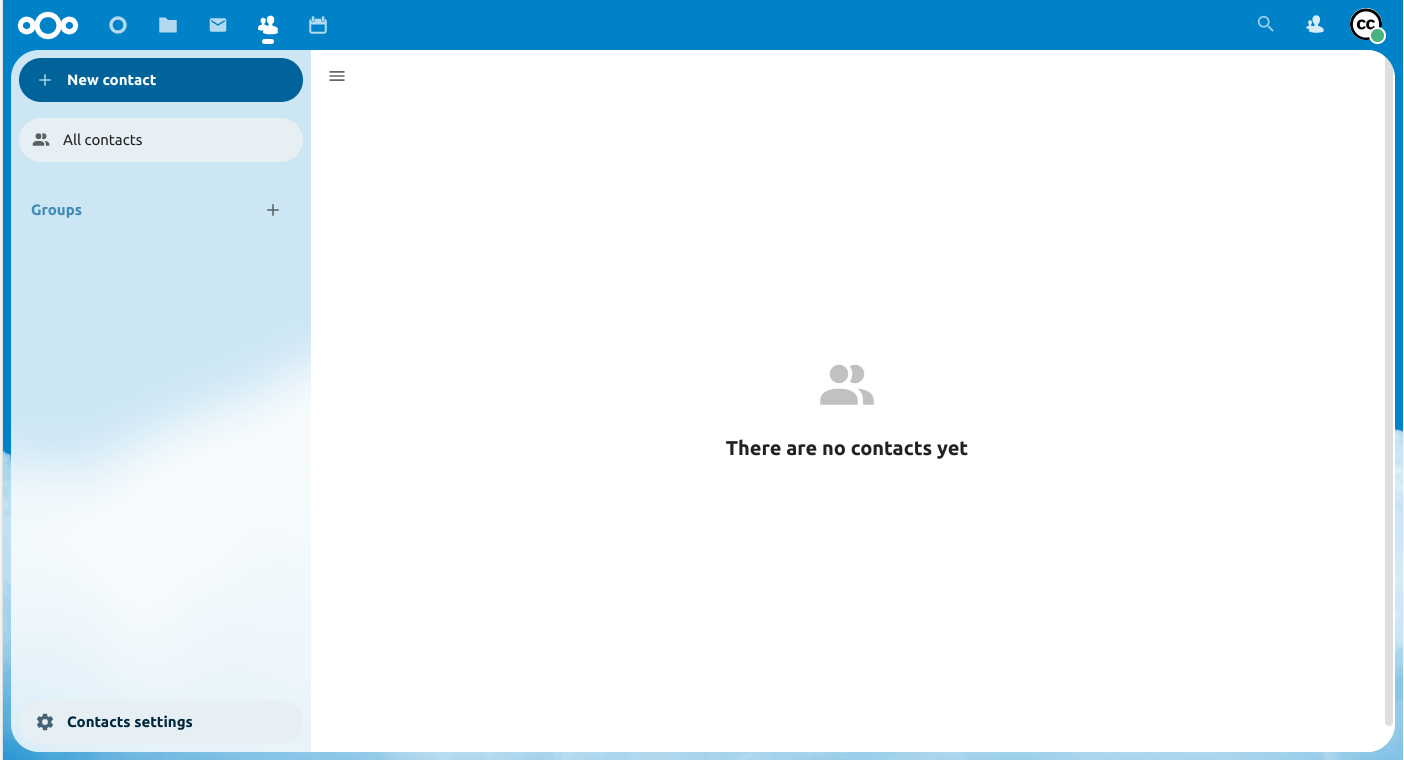
Task: Open the unified search
Action: pos(1265,23)
